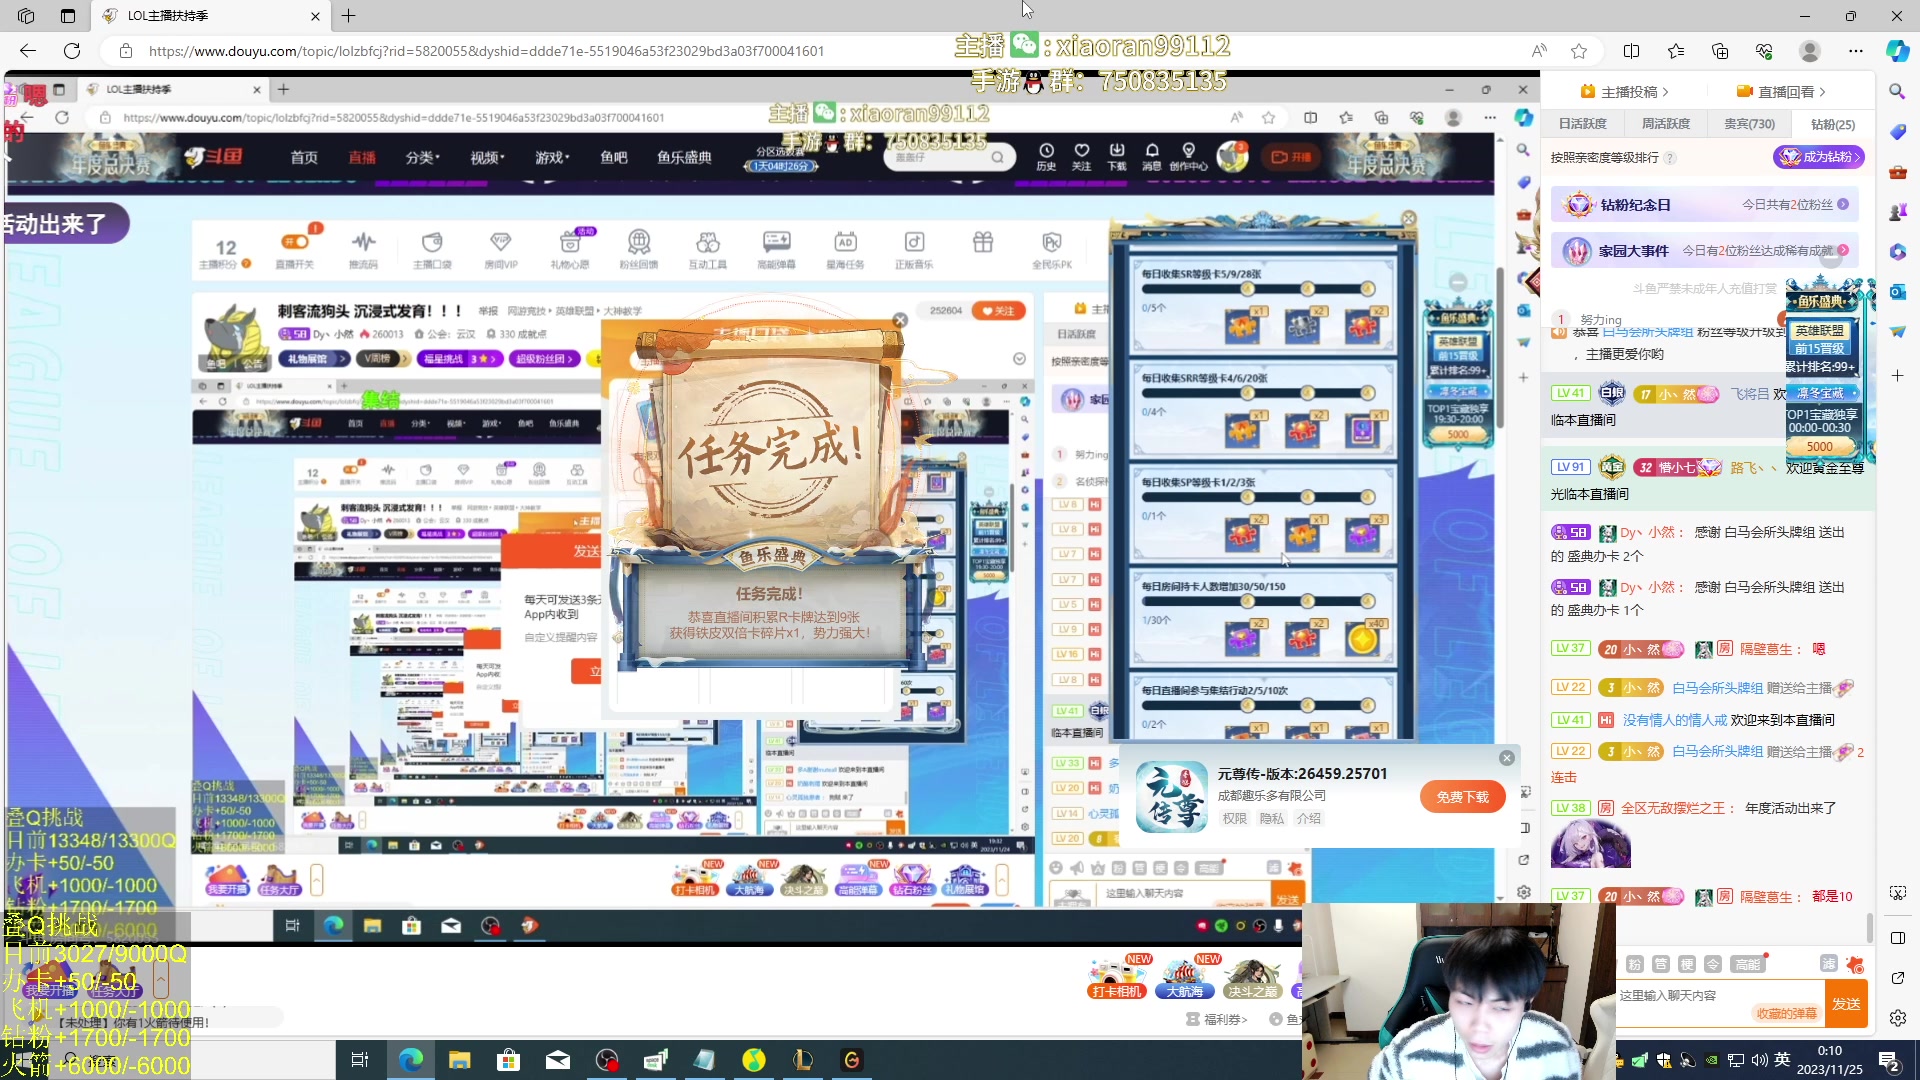Open the 决斗之巅 activity
Screen dimensions: 1920x1080
(x=1254, y=977)
